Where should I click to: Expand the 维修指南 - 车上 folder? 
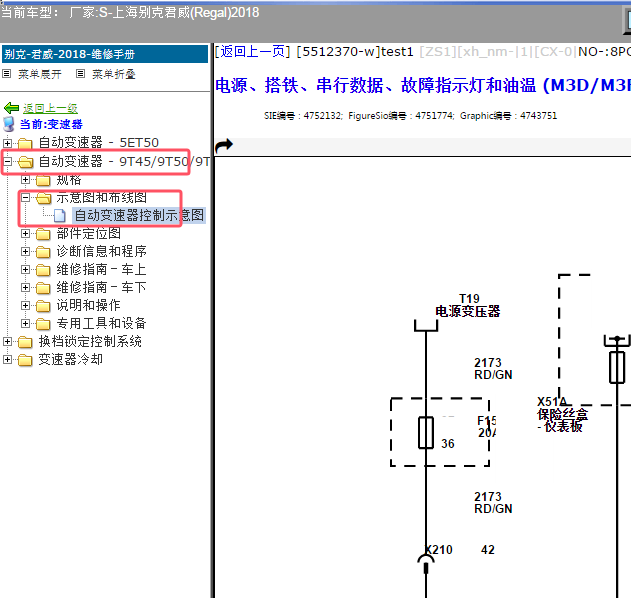pos(25,269)
